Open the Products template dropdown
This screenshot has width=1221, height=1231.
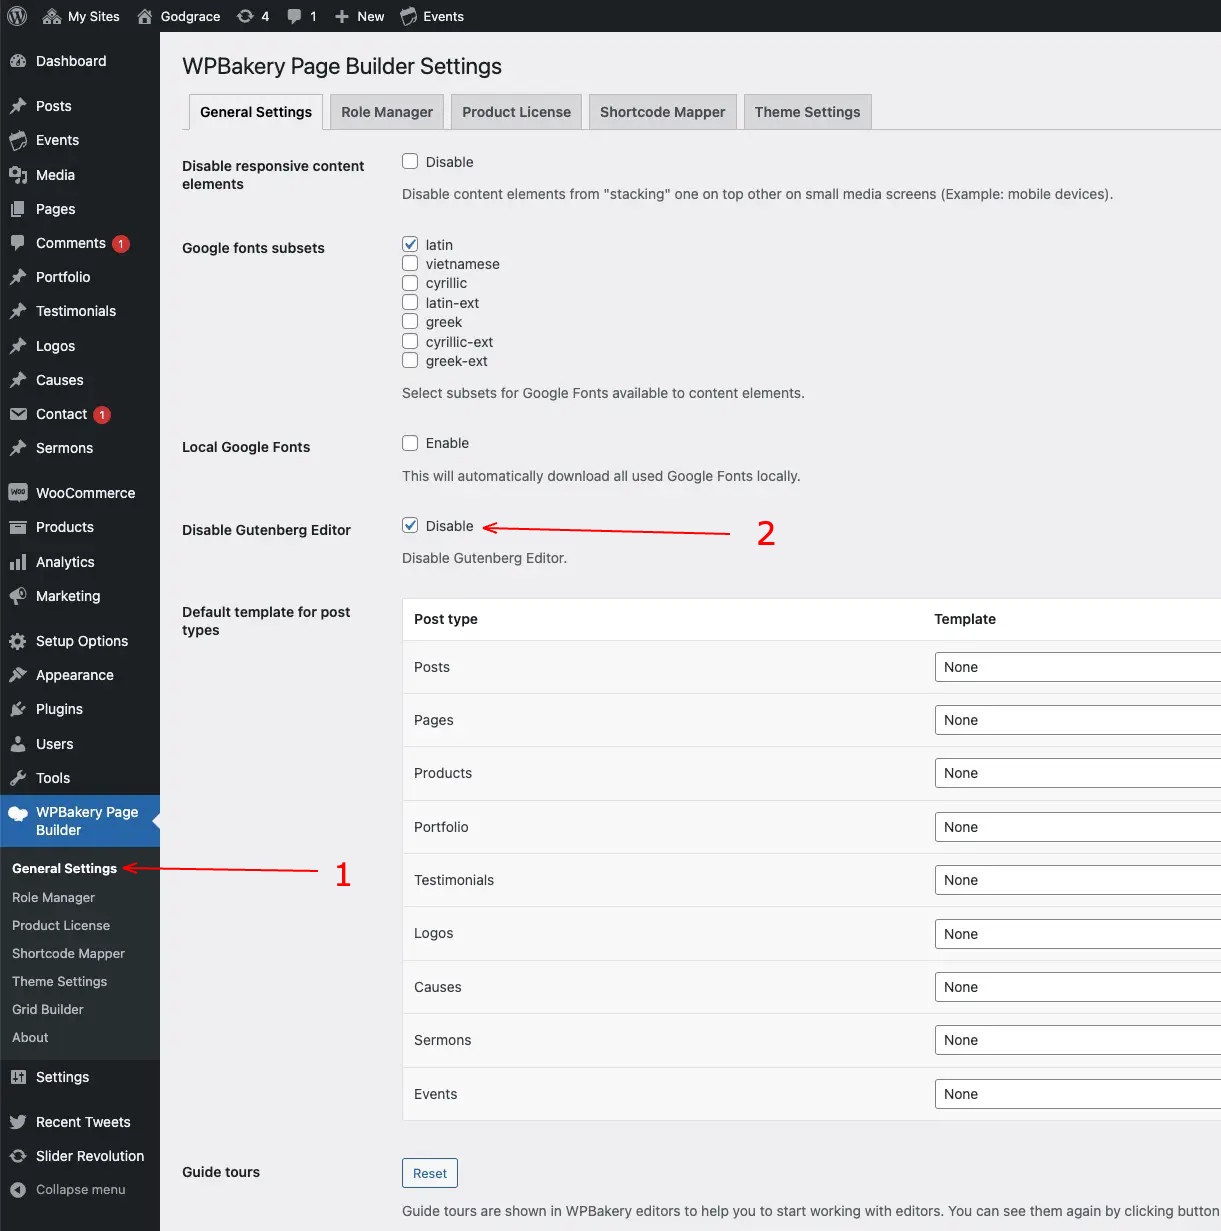click(x=1078, y=773)
